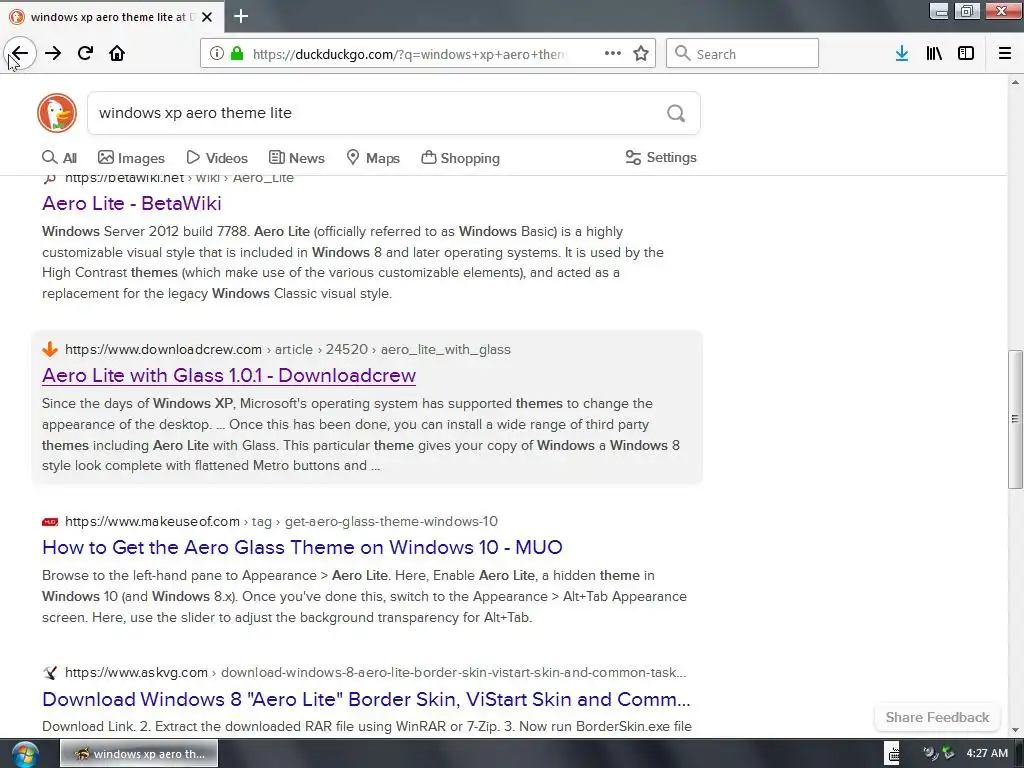Switch to the Images results tab
Viewport: 1024px width, 768px height.
click(x=131, y=158)
